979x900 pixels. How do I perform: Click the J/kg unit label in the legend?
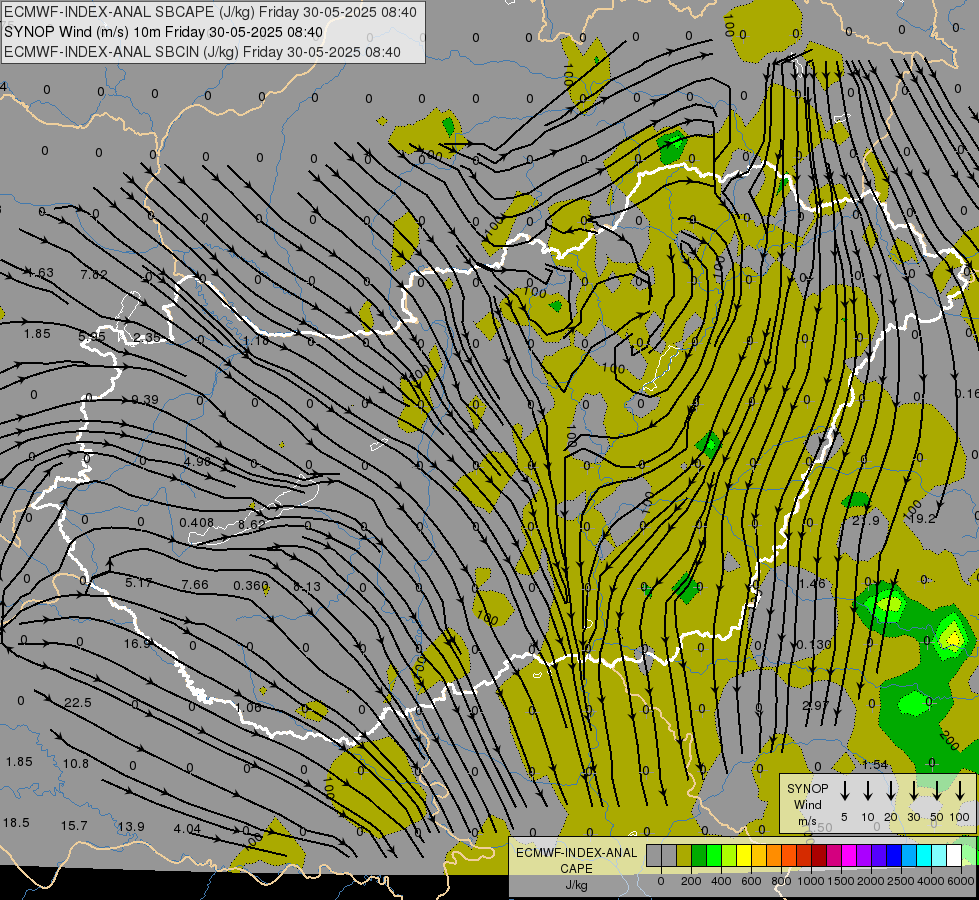point(576,885)
